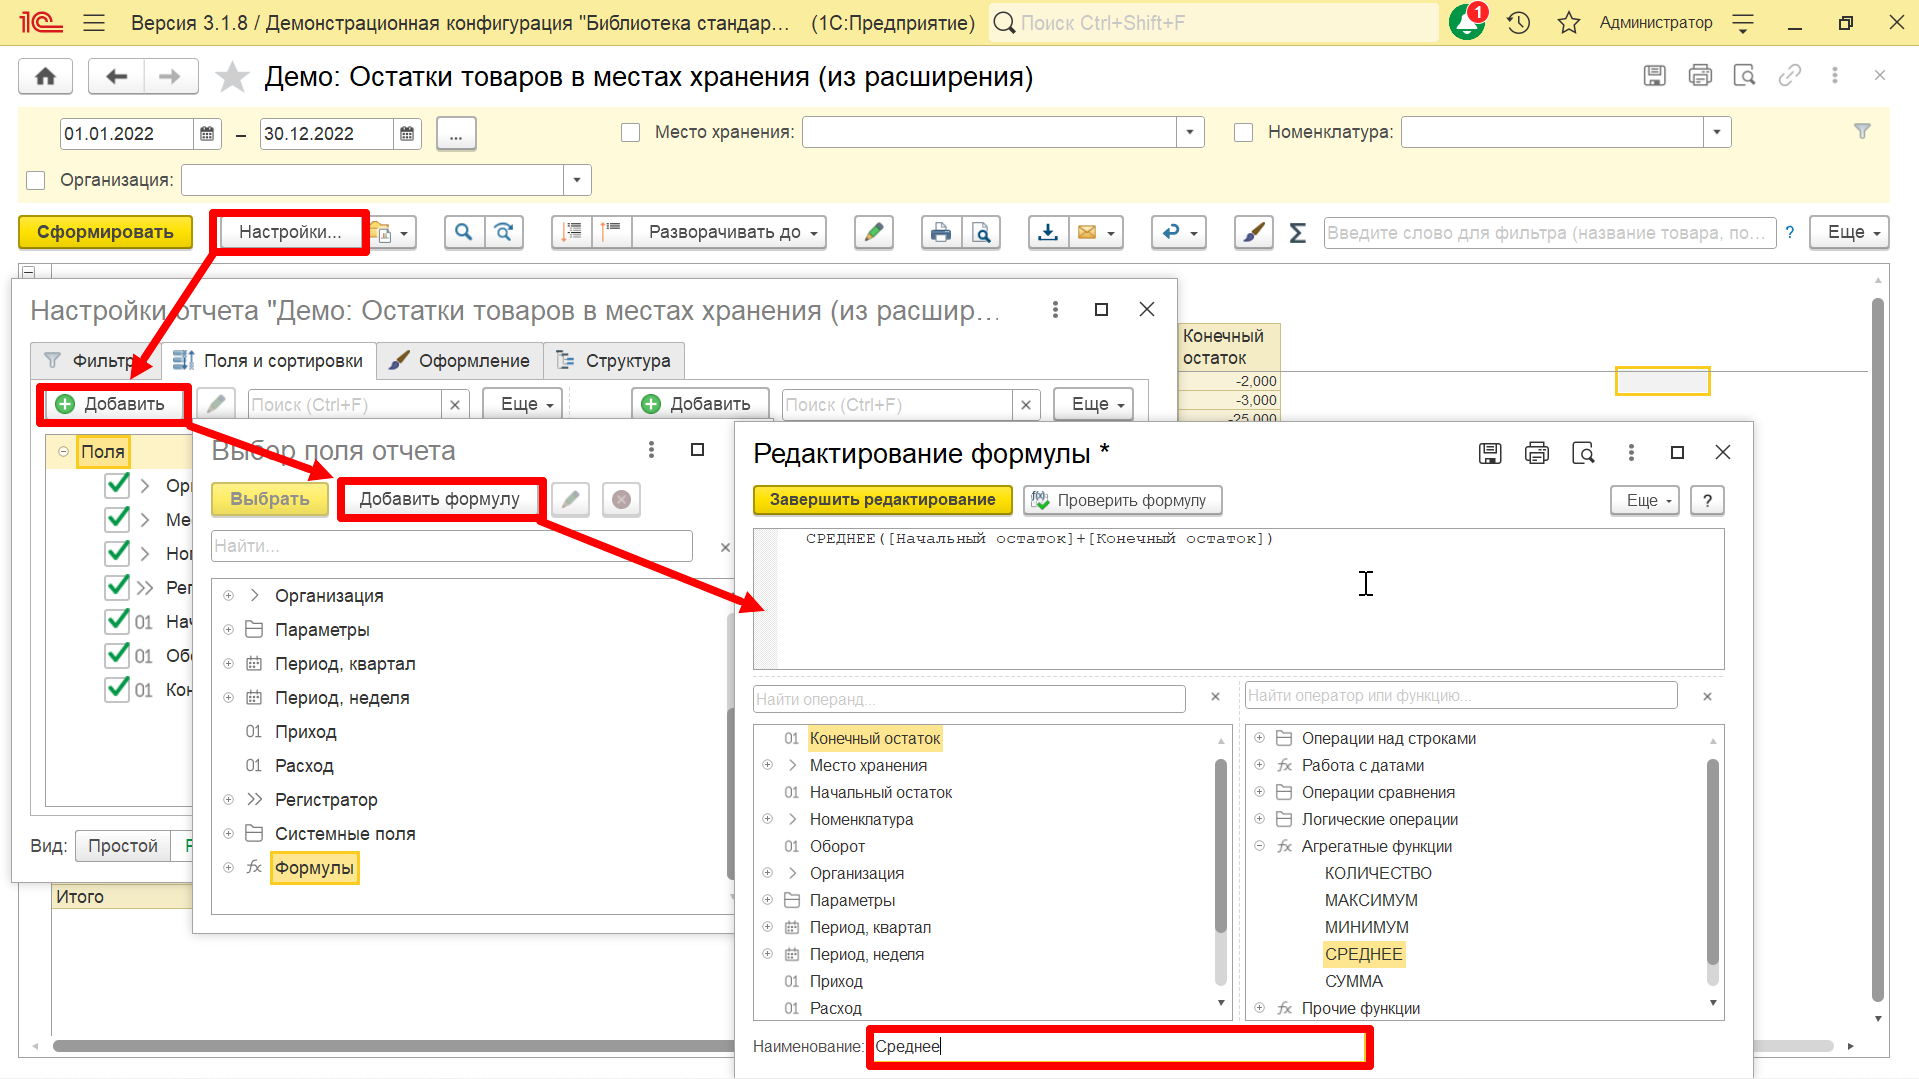Add report to favorites star
The image size is (1919, 1079).
[x=232, y=76]
